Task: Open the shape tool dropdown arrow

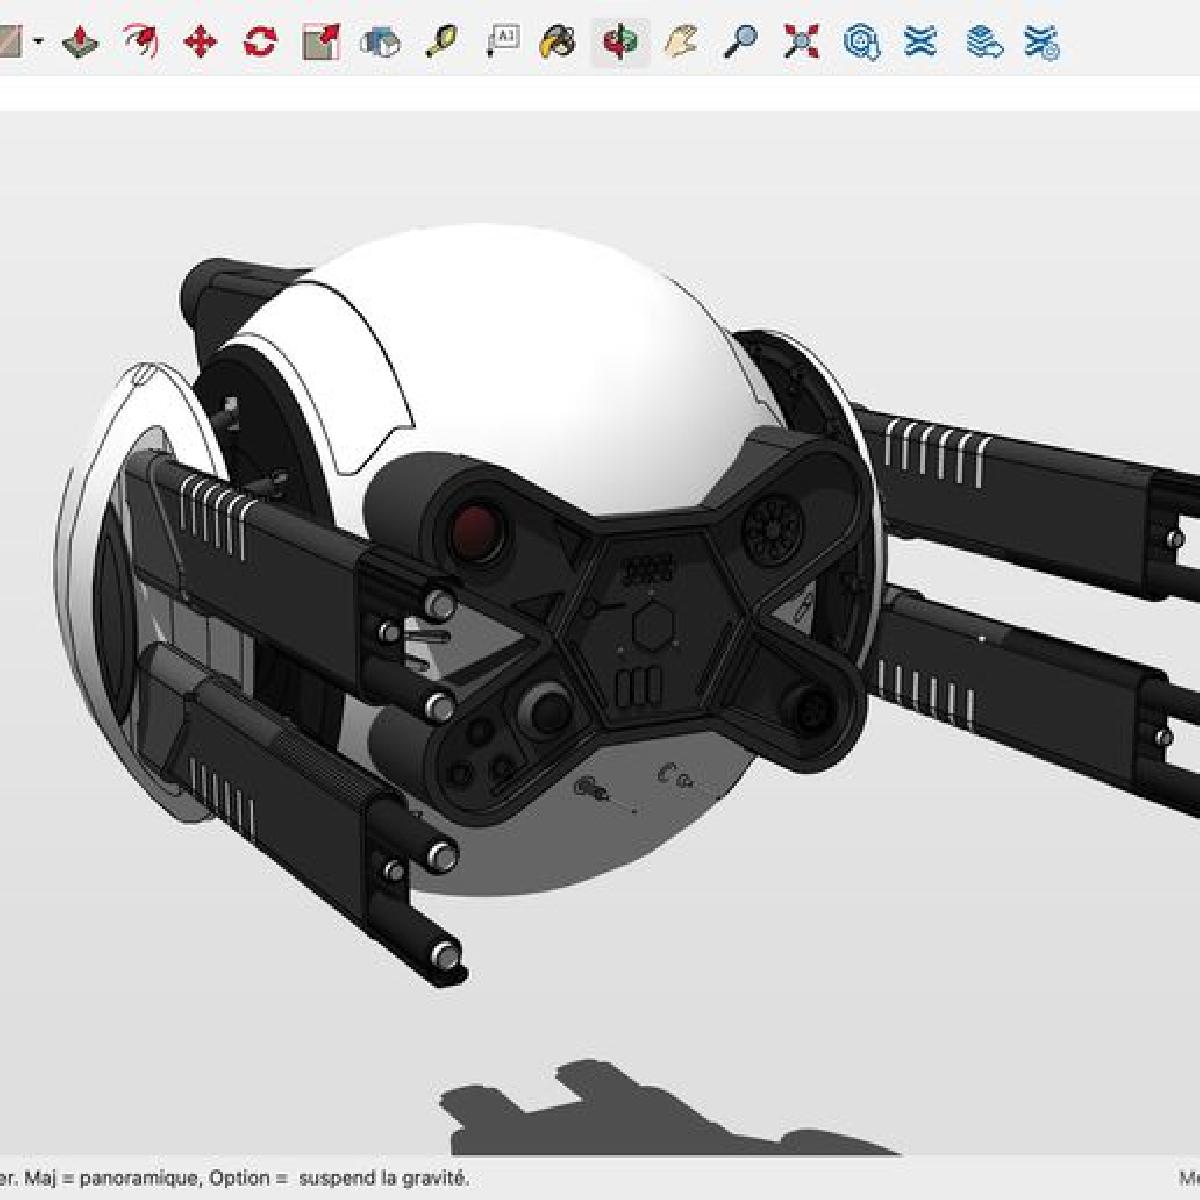Action: (x=38, y=42)
